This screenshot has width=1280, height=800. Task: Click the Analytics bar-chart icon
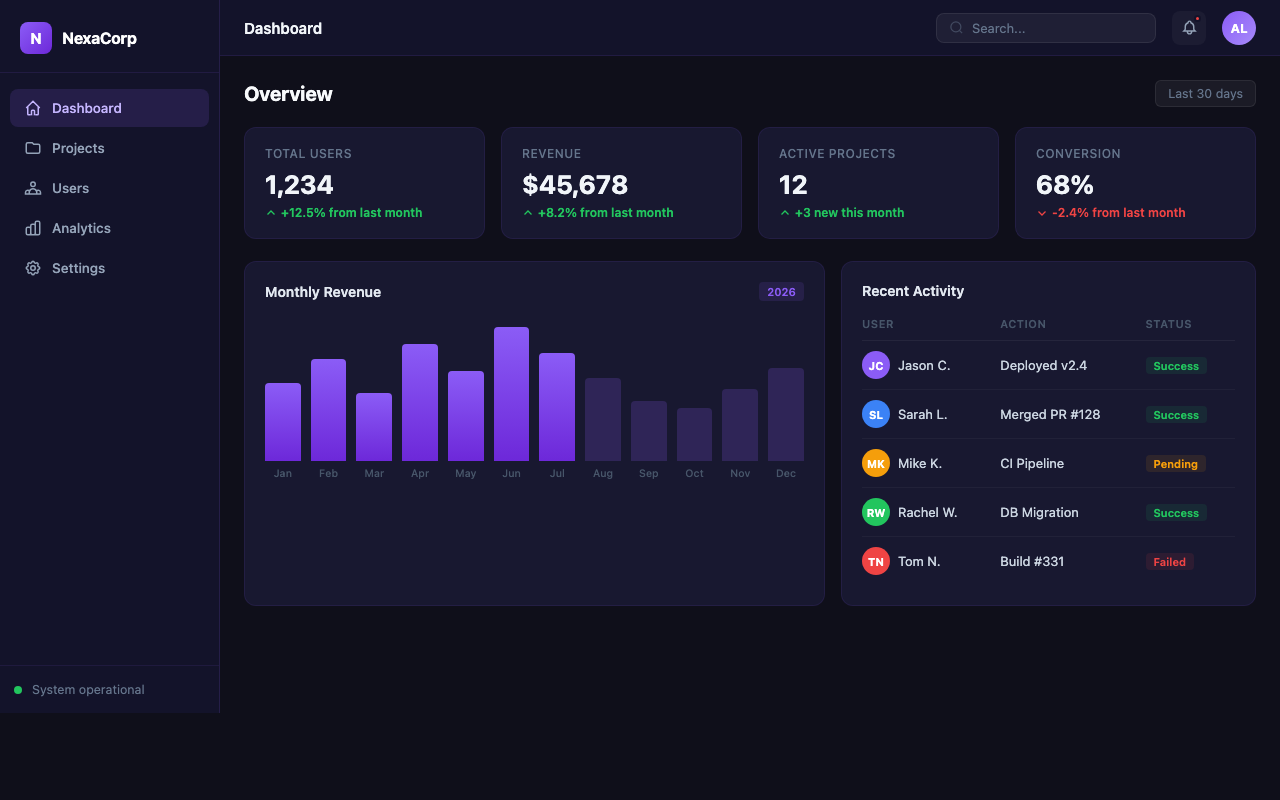coord(33,228)
